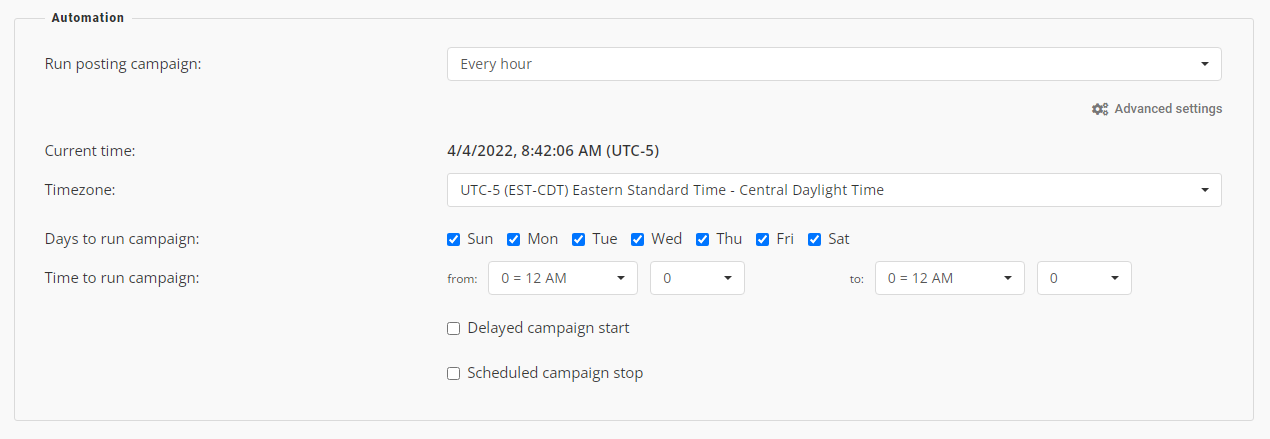This screenshot has height=439, width=1270.
Task: Open the Advanced settings link
Action: [1167, 109]
